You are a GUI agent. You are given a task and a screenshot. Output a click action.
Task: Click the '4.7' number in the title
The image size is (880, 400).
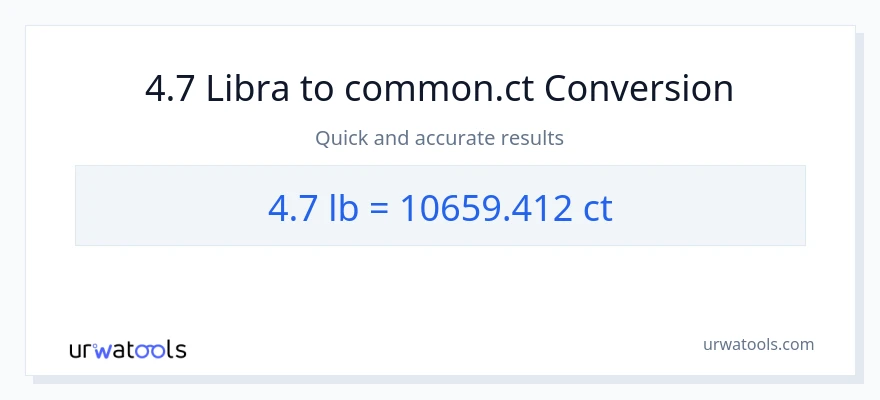[171, 89]
